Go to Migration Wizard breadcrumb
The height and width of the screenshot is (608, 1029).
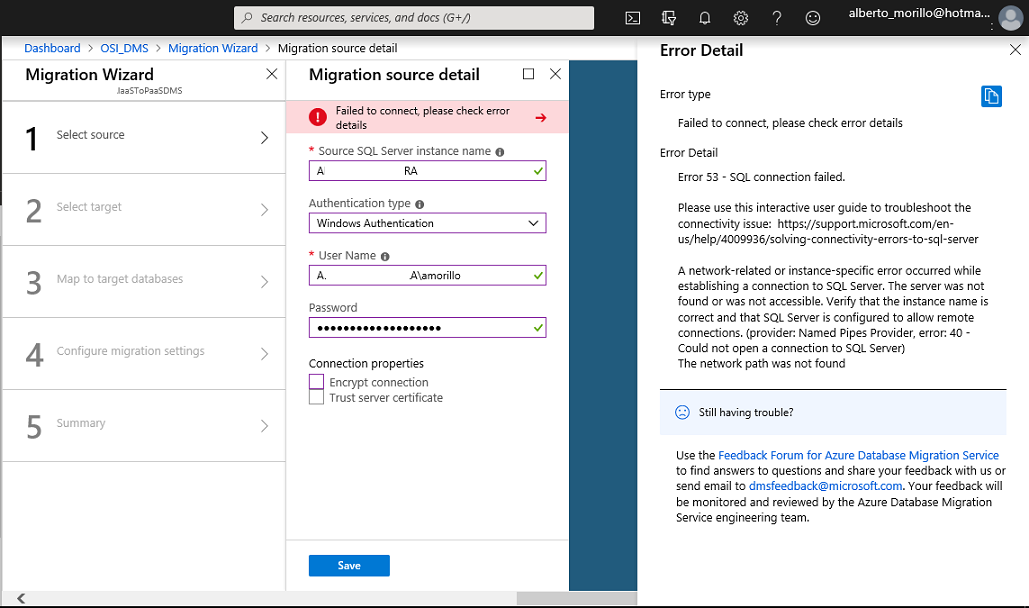point(213,48)
